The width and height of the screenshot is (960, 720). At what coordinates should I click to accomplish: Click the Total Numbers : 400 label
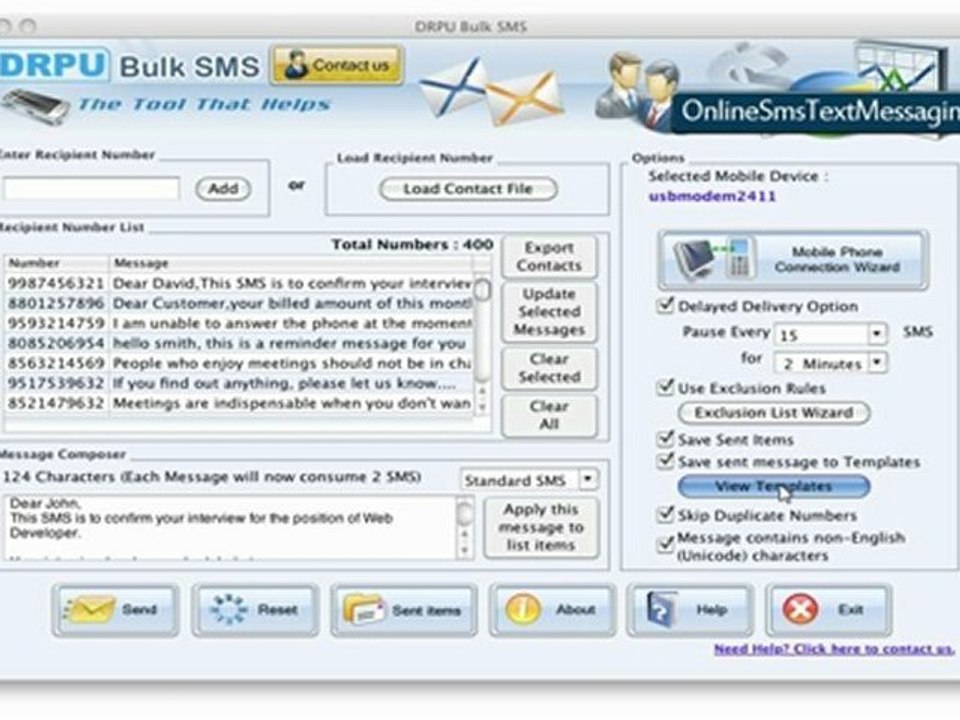pyautogui.click(x=412, y=244)
